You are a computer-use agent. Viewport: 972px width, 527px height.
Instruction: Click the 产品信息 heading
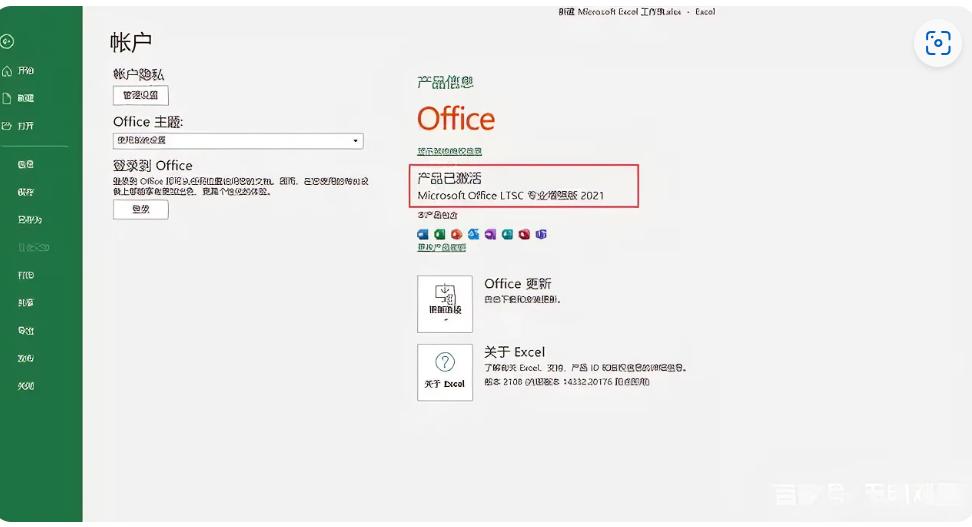[x=445, y=82]
